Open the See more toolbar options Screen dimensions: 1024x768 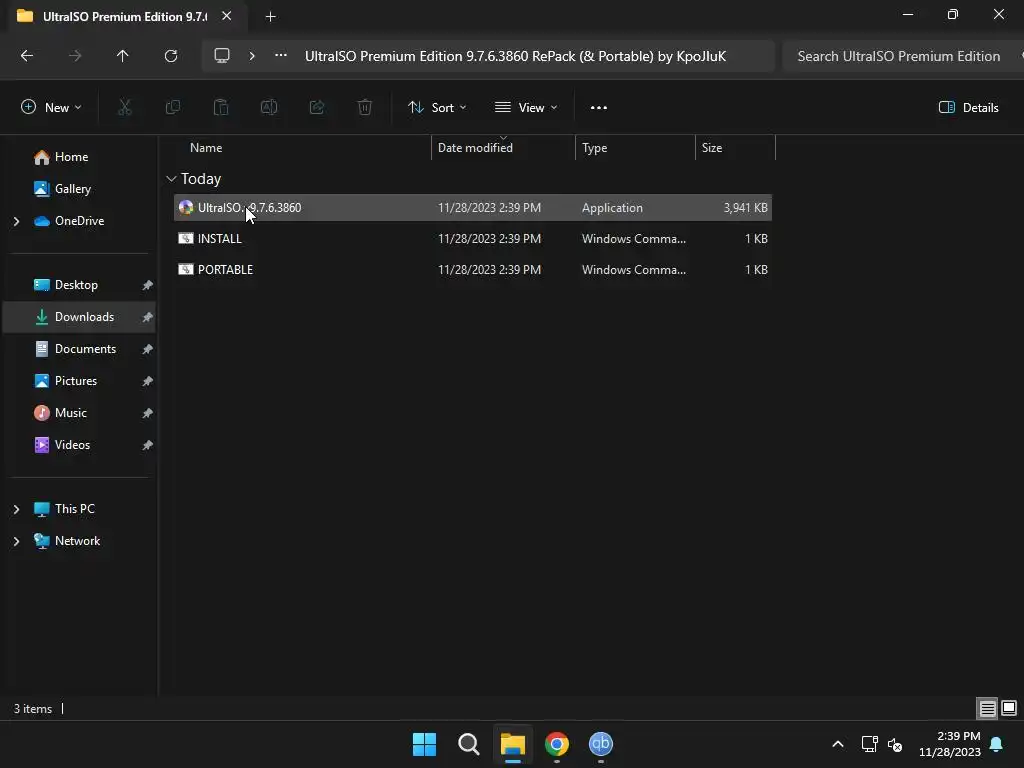pos(599,108)
